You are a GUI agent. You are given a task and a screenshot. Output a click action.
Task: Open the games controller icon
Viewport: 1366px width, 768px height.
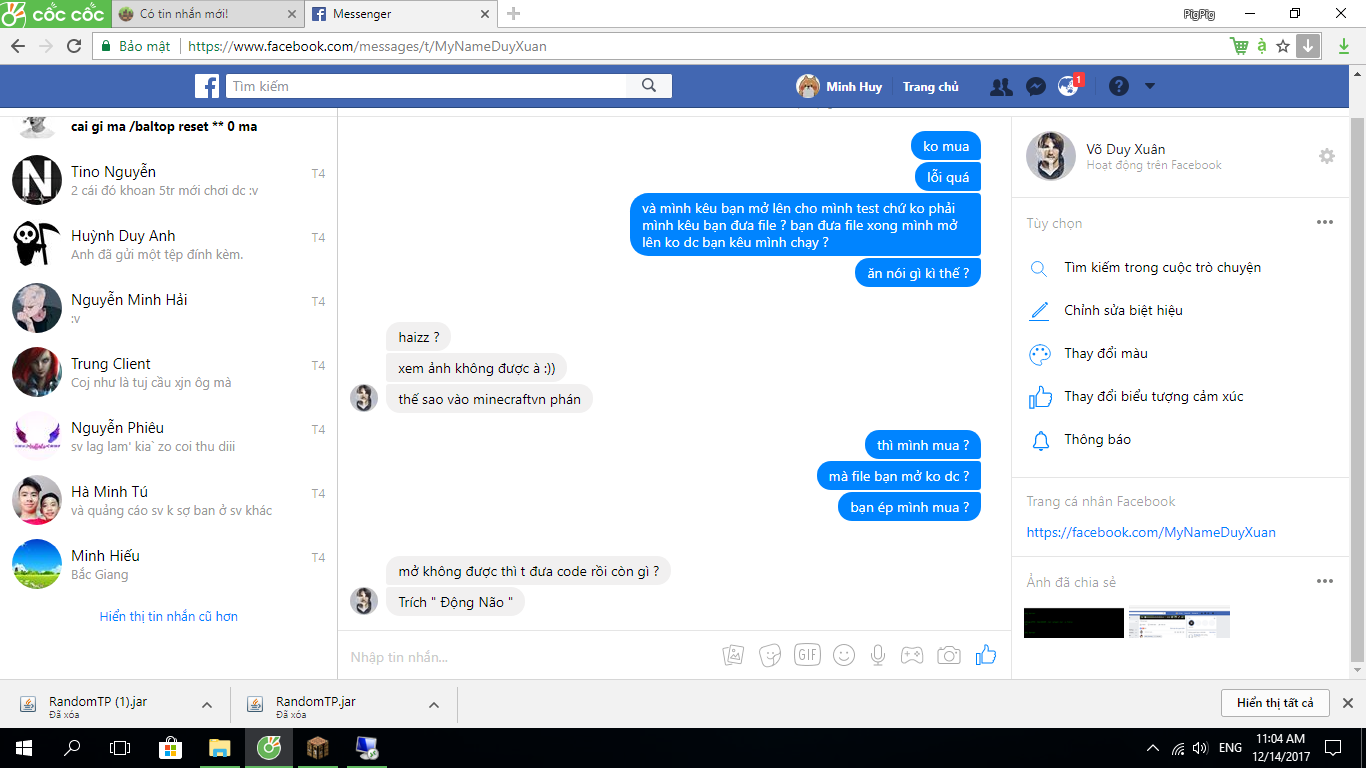click(912, 655)
